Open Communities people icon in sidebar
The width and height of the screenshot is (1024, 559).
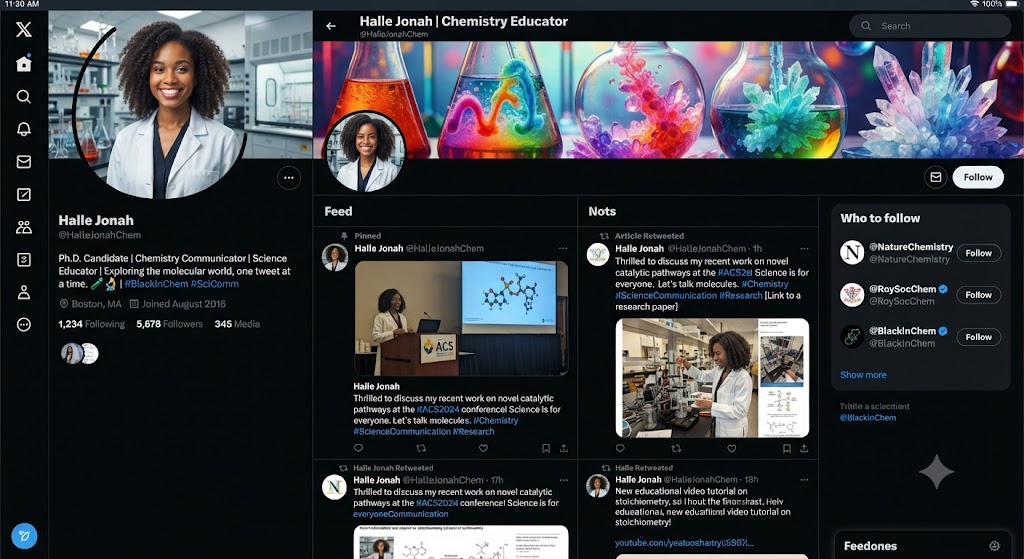pos(24,227)
